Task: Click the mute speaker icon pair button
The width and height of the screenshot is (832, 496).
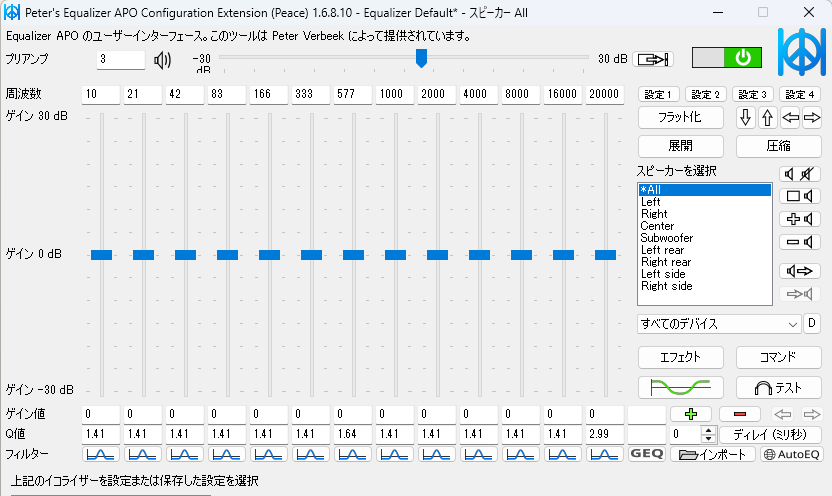Action: coord(800,174)
